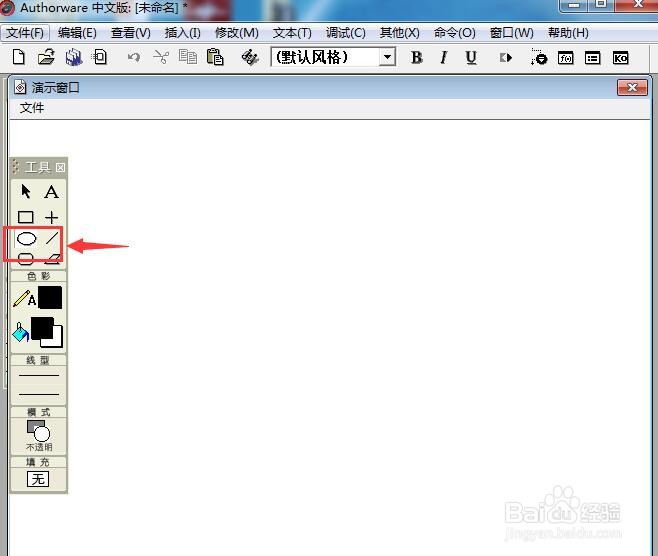Click the Copy toolbar icon

point(188,57)
